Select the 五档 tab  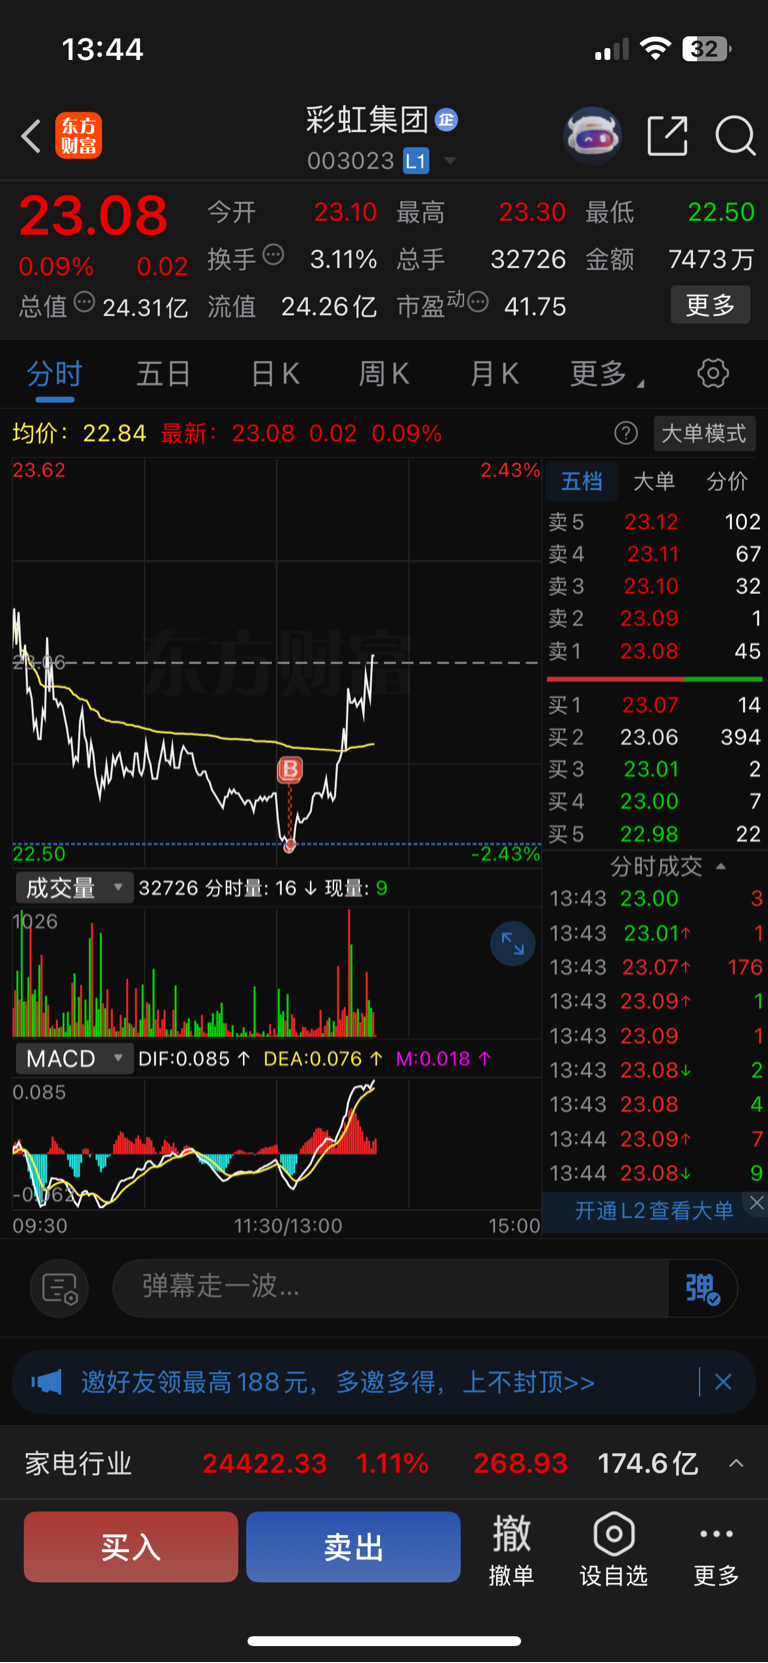tap(582, 482)
